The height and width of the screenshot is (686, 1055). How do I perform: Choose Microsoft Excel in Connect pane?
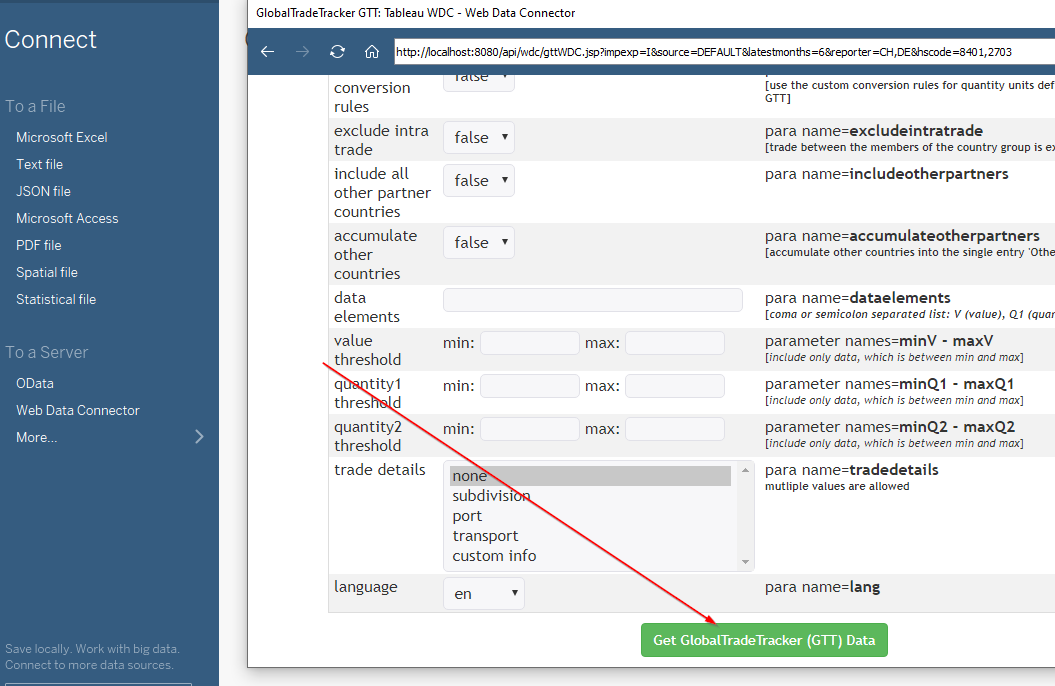[x=62, y=137]
